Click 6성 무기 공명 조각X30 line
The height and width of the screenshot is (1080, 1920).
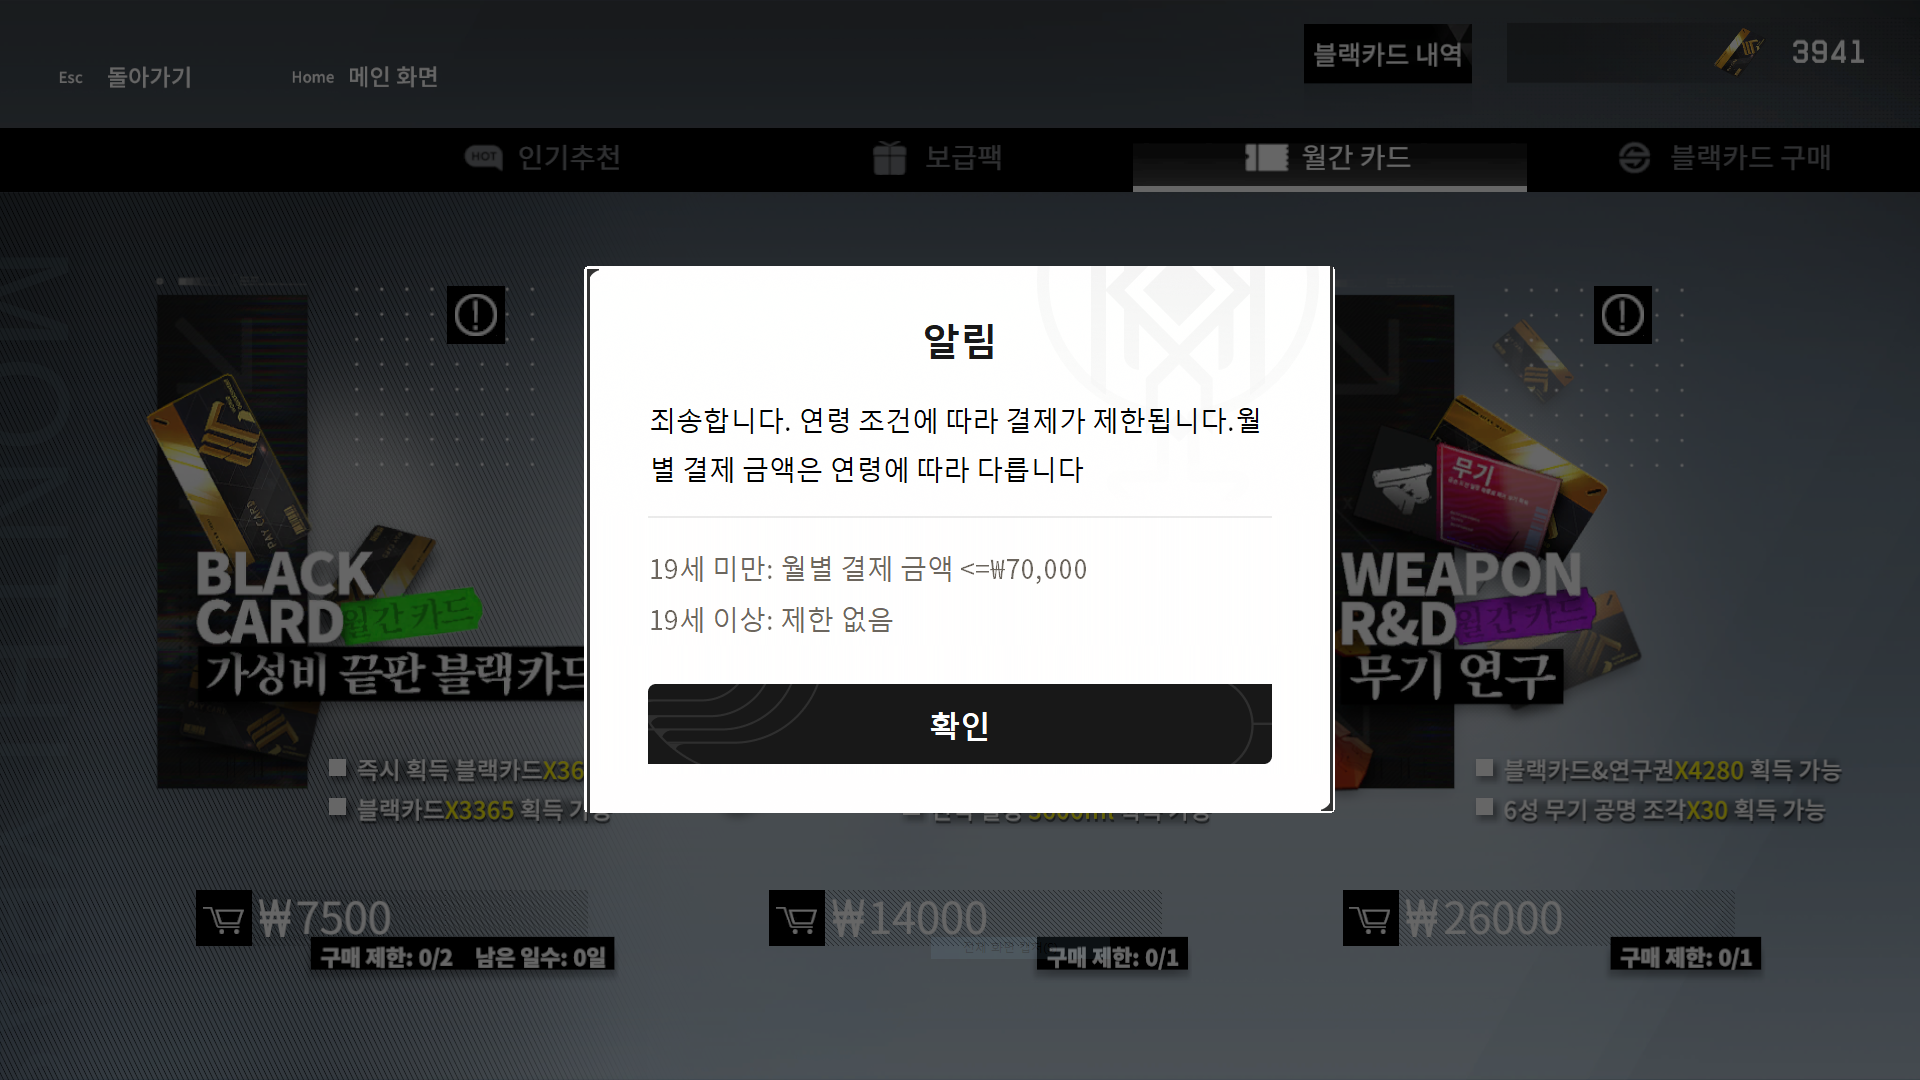pyautogui.click(x=1664, y=810)
